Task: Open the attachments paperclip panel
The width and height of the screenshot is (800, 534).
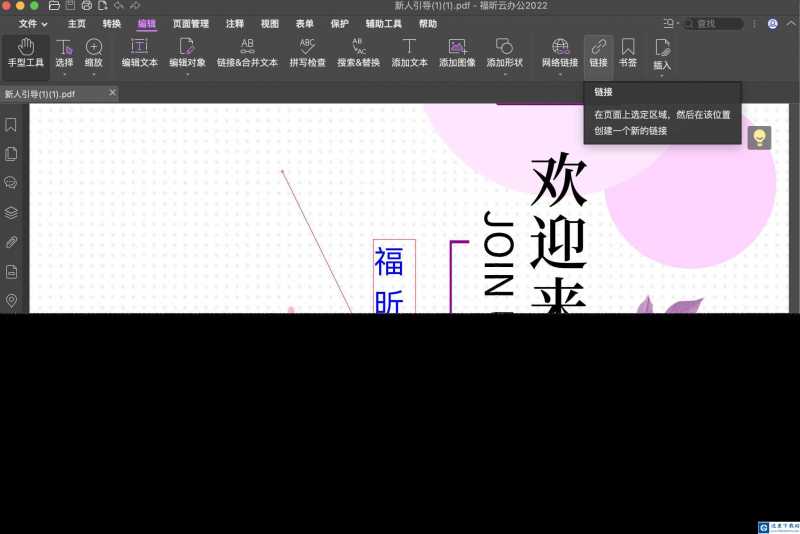Action: 11,242
